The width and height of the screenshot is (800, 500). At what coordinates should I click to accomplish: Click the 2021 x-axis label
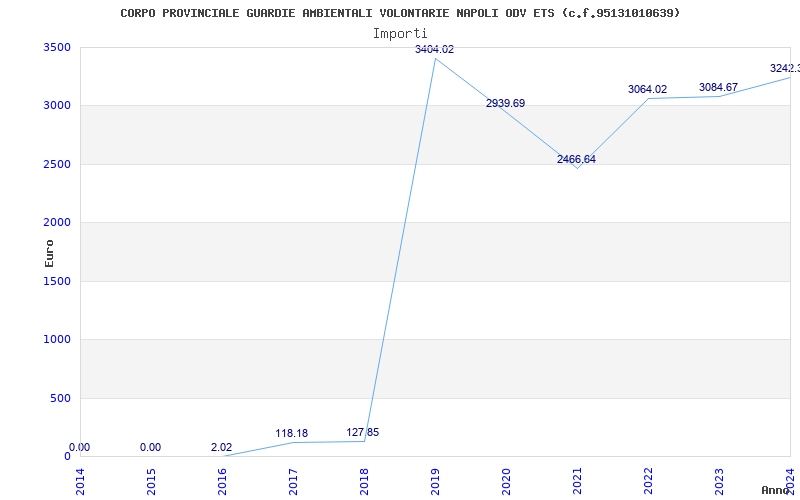577,481
